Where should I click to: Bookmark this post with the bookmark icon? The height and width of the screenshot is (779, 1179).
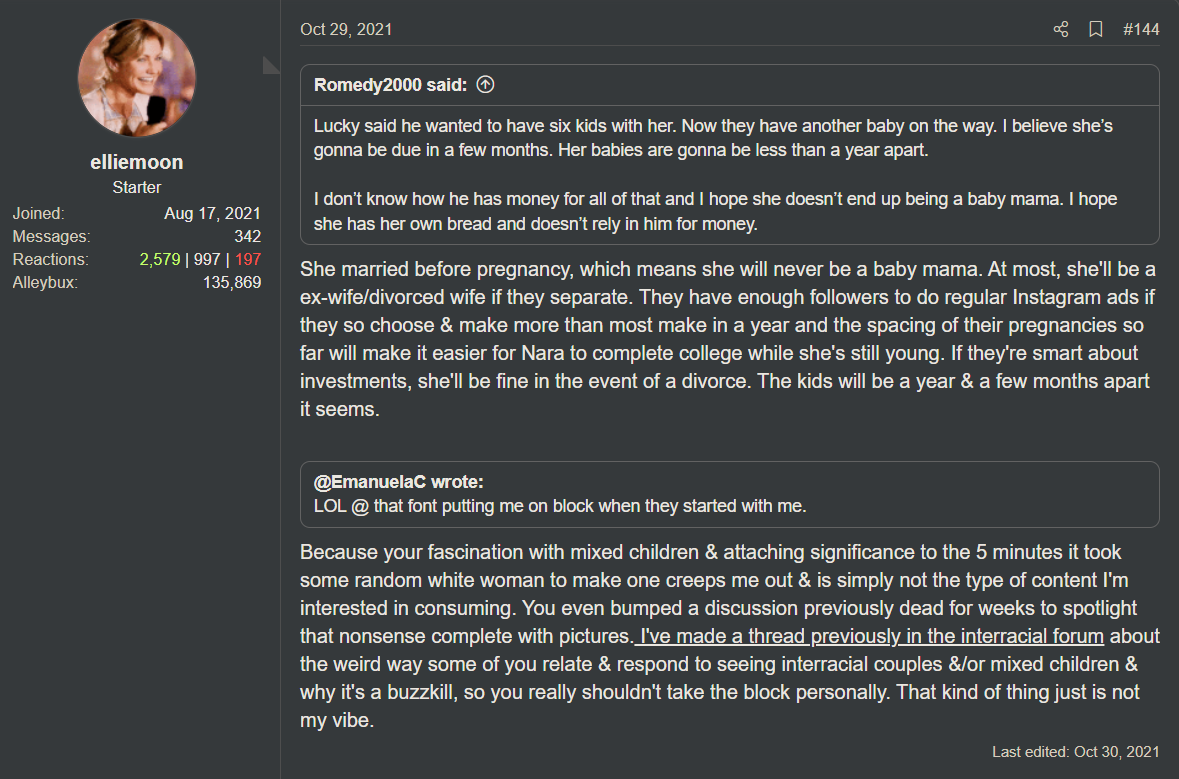click(1096, 30)
